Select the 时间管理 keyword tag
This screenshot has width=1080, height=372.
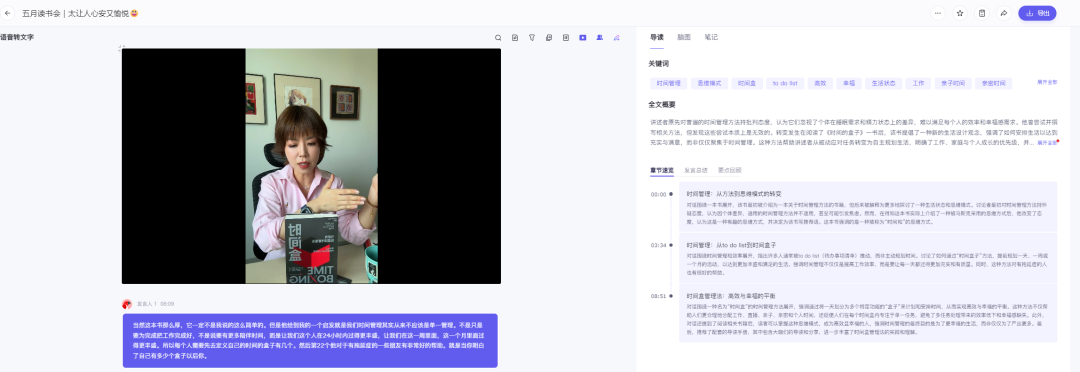pos(669,83)
